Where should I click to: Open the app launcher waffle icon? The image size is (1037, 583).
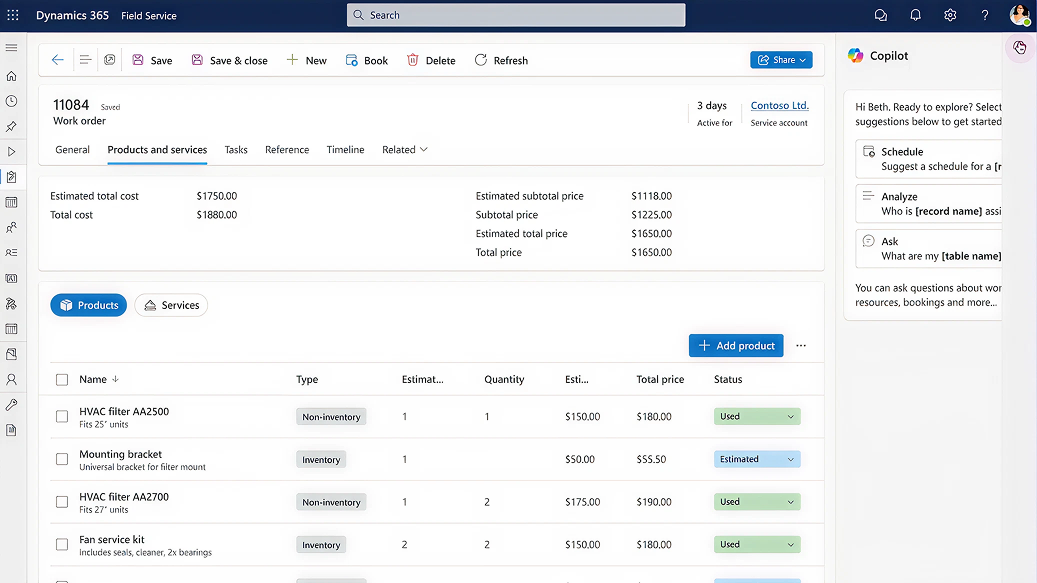coord(12,15)
